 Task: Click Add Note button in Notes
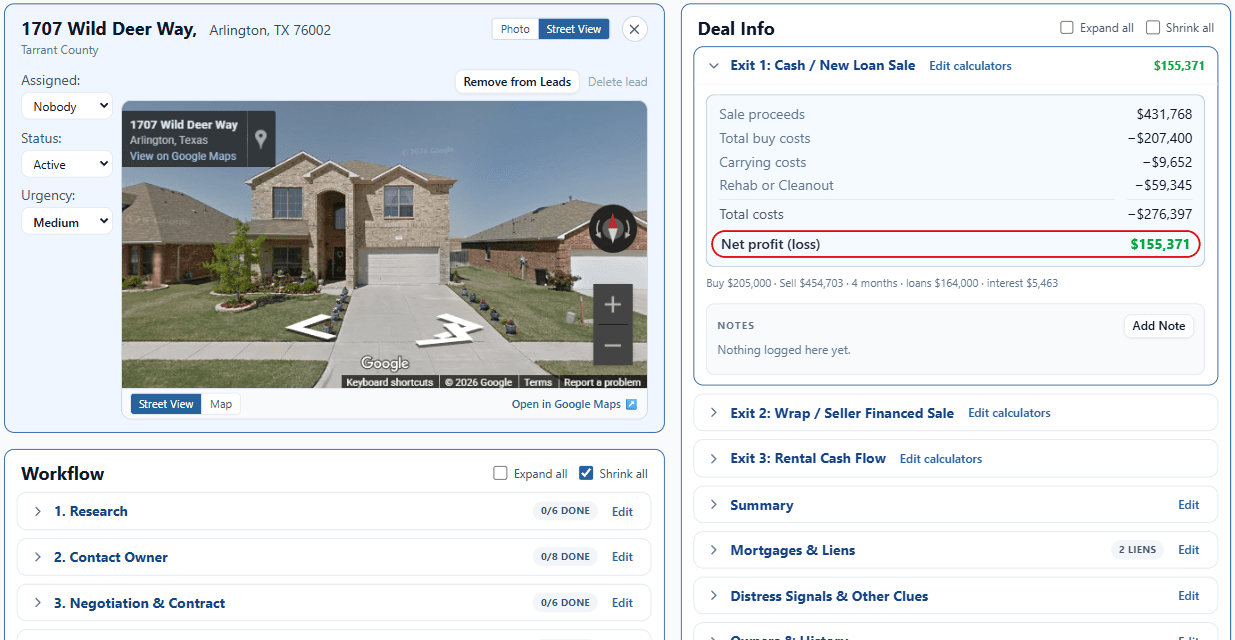[1158, 326]
